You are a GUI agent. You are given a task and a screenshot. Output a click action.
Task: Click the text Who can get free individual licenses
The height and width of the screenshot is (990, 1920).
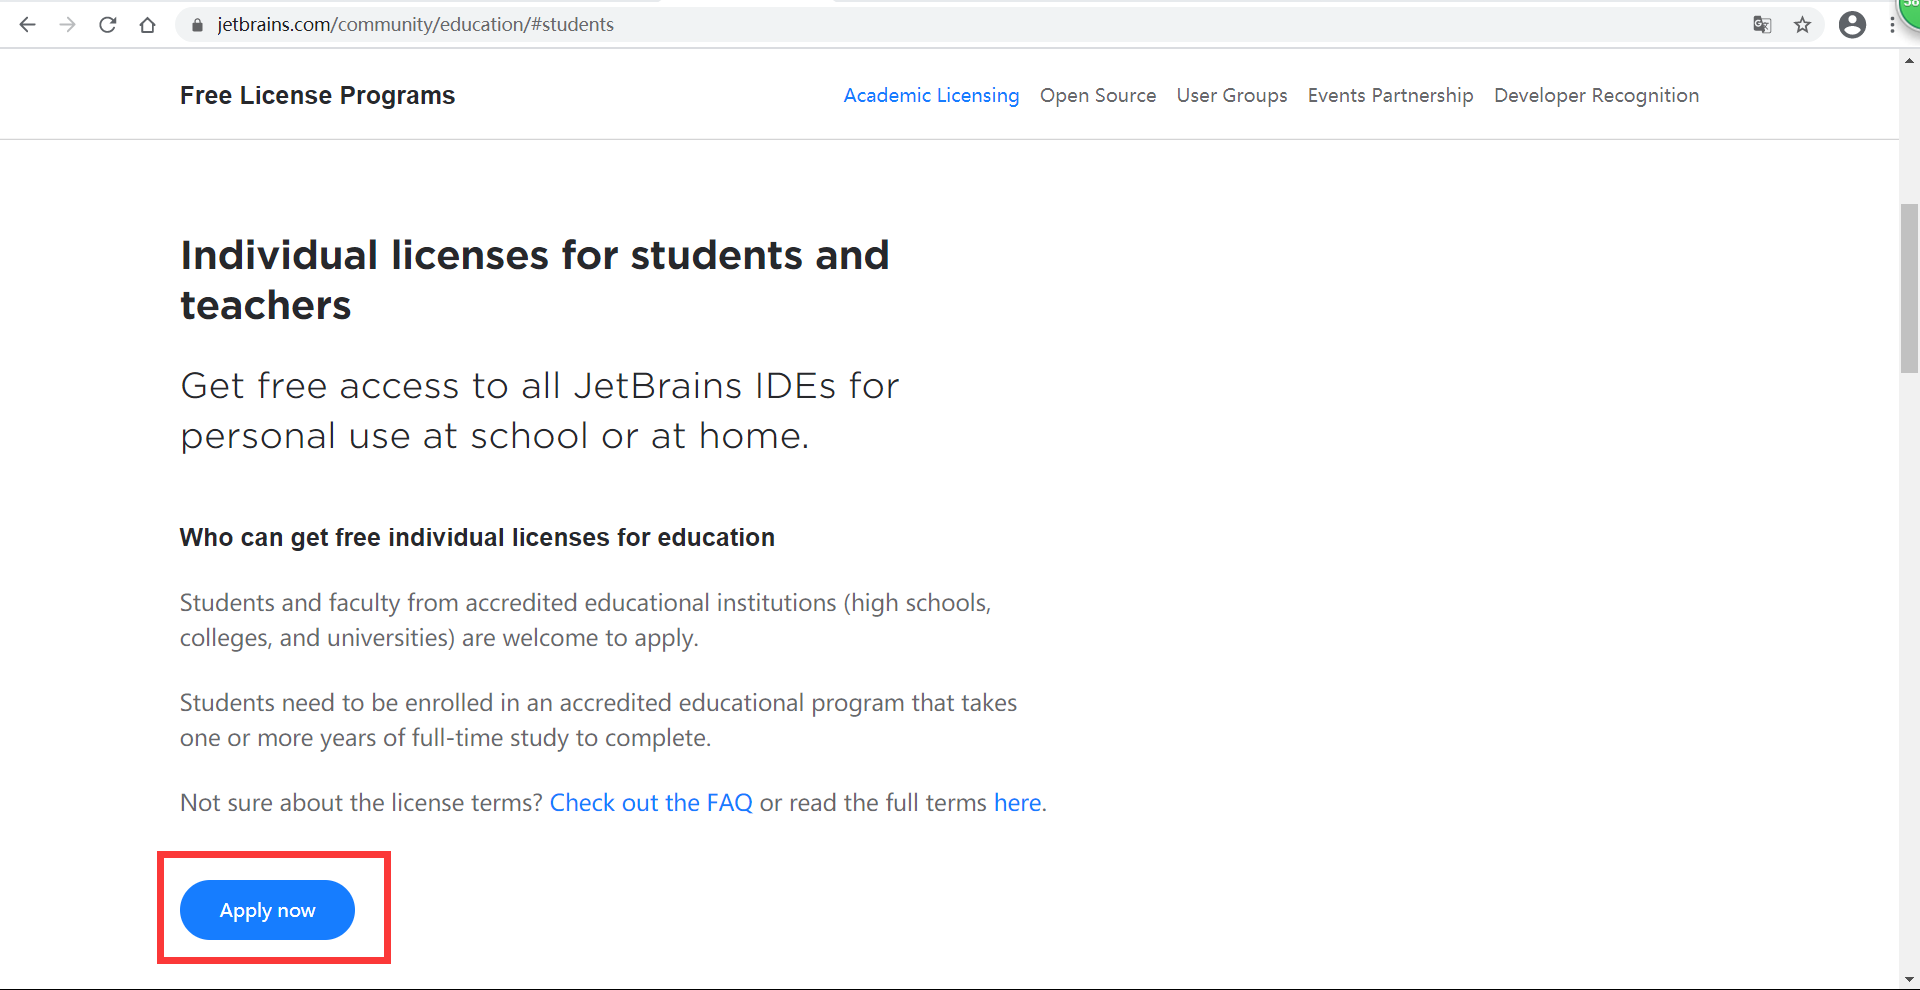477,538
